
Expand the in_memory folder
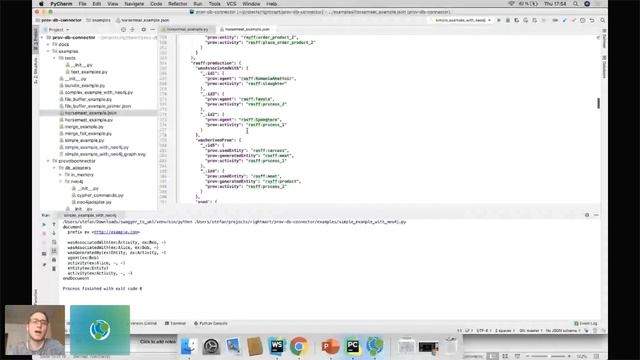(x=61, y=175)
